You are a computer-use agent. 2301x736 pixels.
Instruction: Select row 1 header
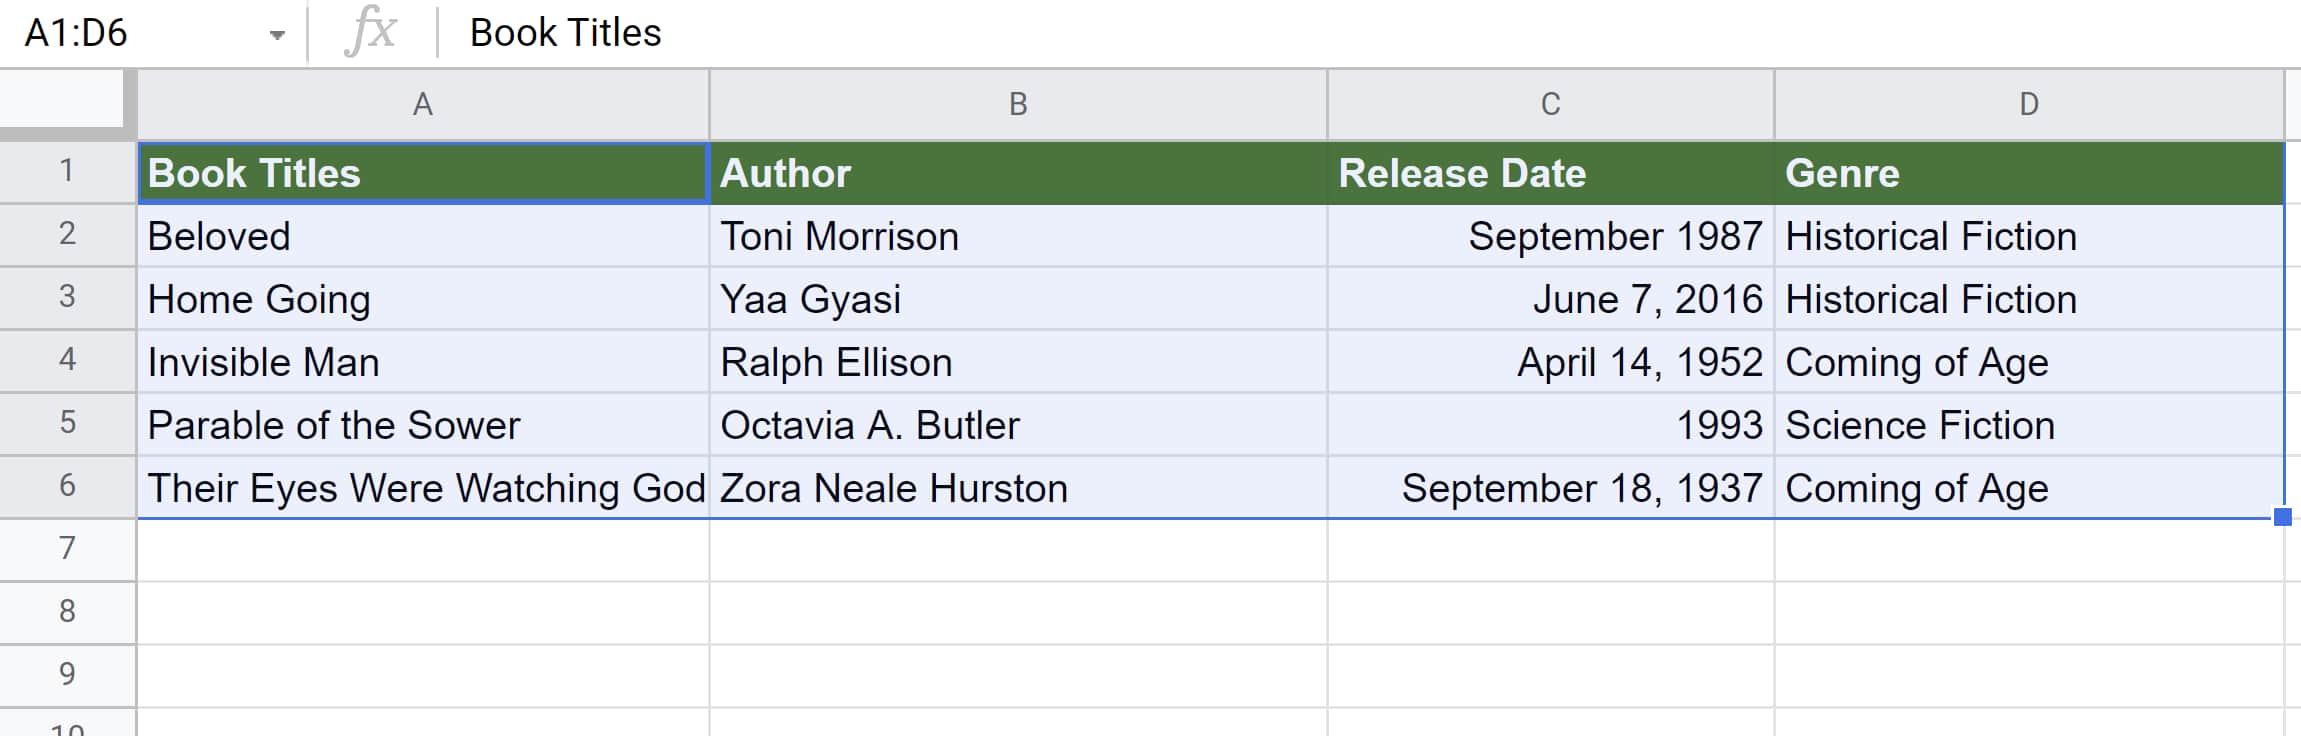67,171
